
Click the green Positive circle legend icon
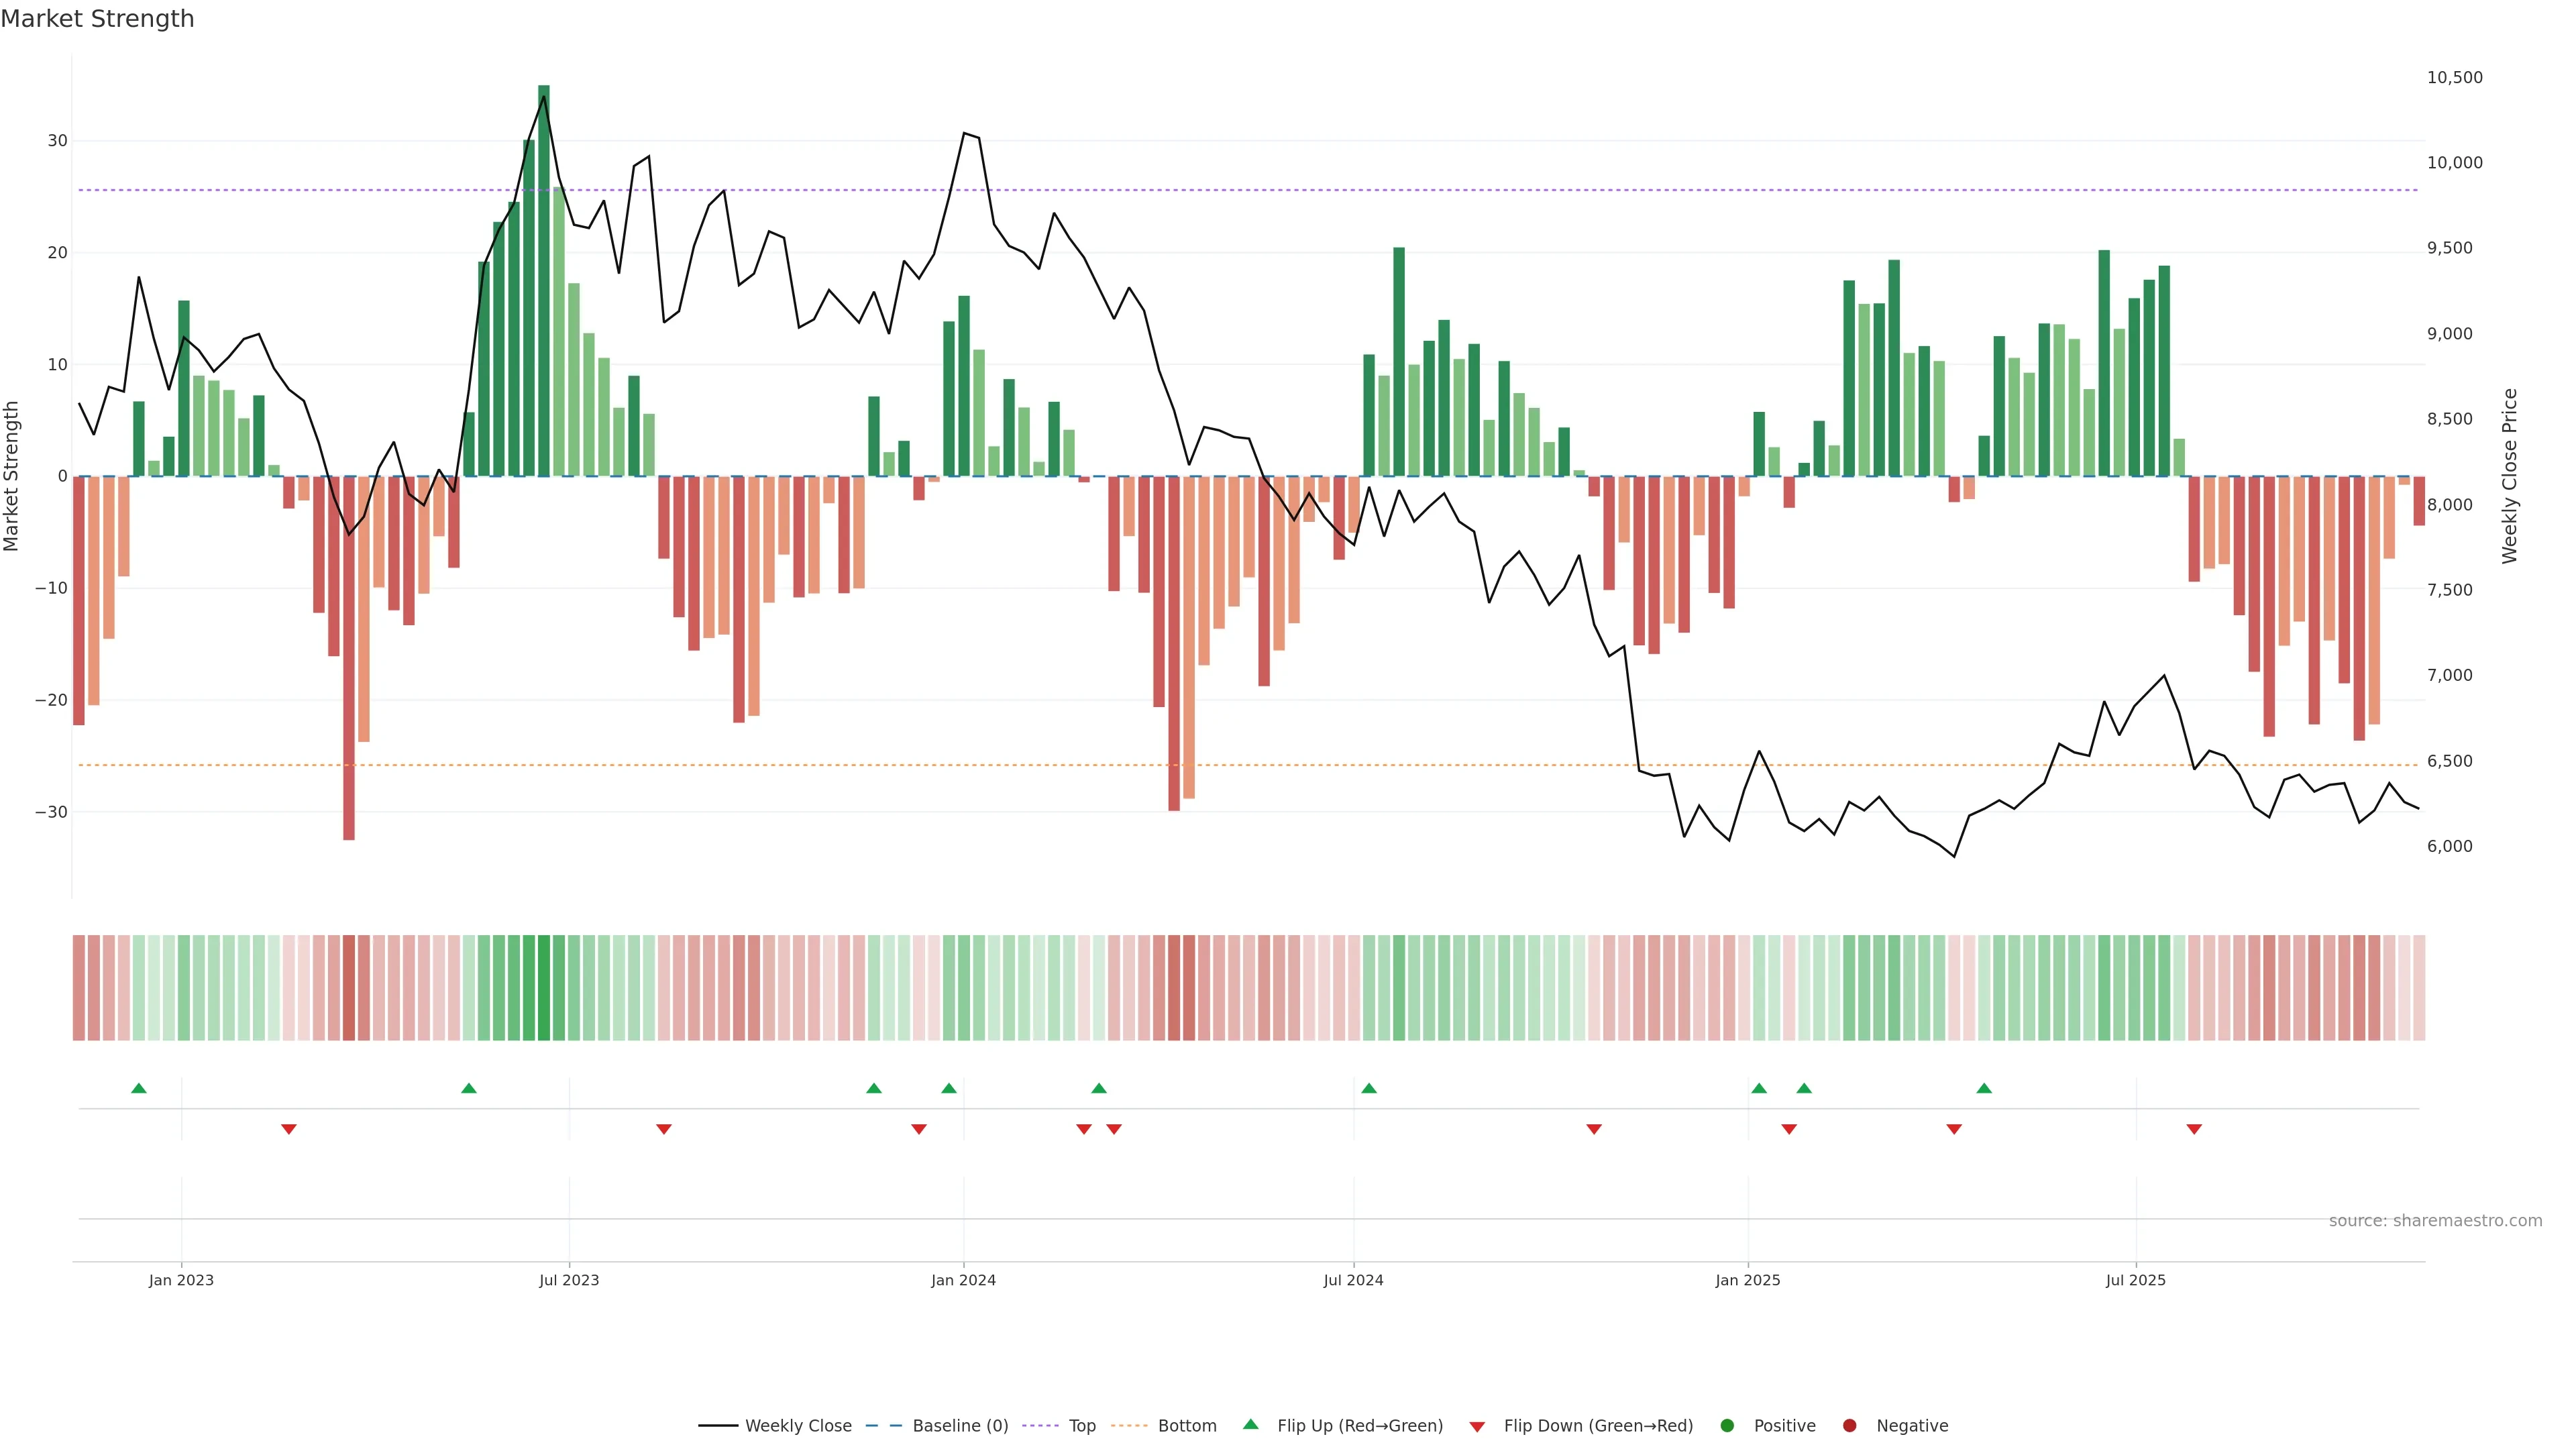point(1727,1426)
